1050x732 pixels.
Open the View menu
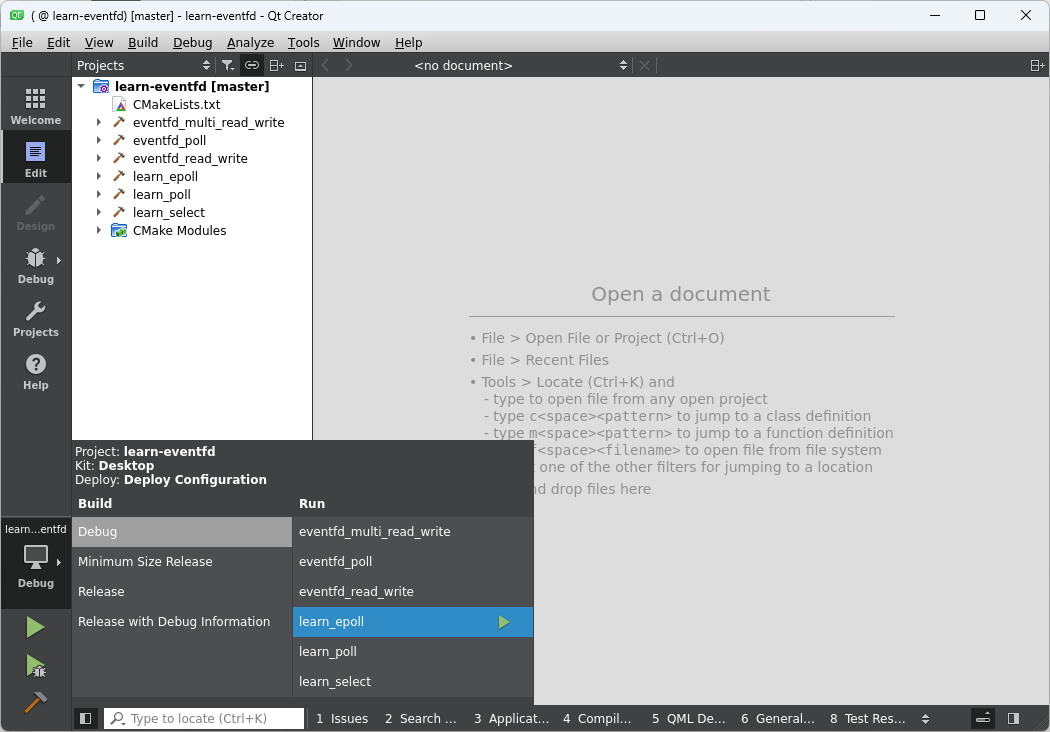point(98,42)
